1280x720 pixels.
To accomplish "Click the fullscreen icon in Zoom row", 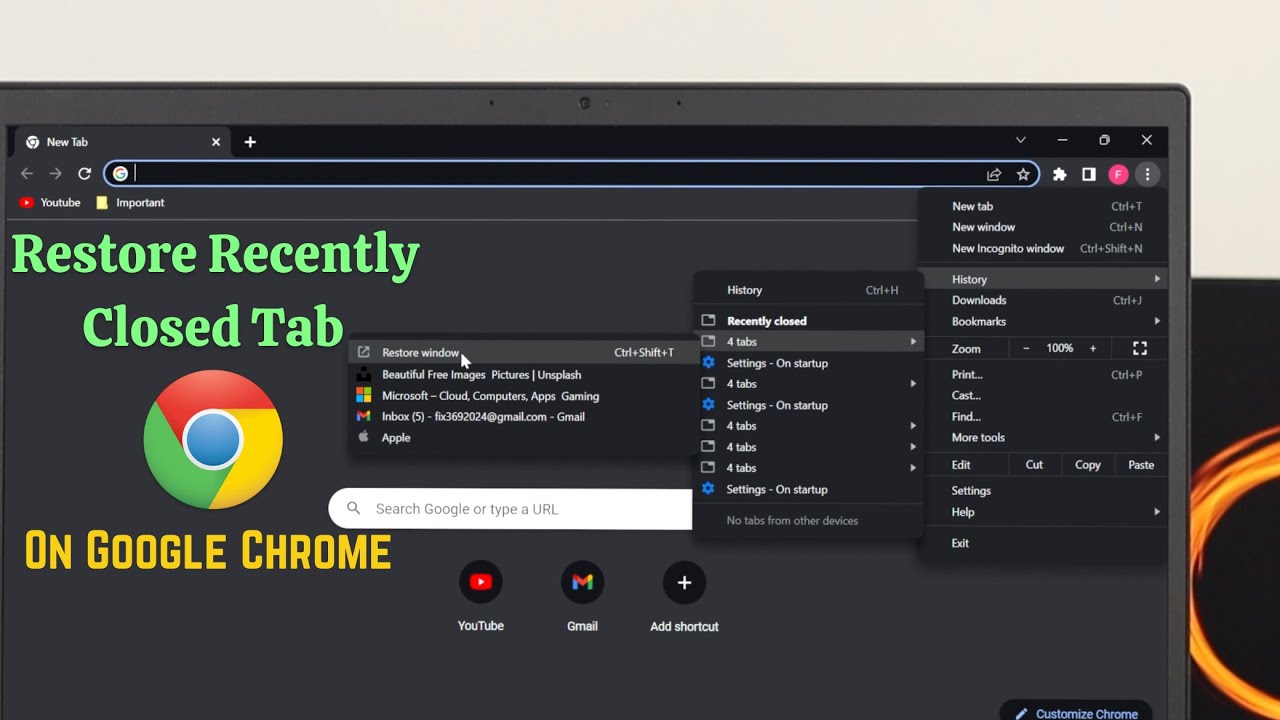I will 1140,348.
